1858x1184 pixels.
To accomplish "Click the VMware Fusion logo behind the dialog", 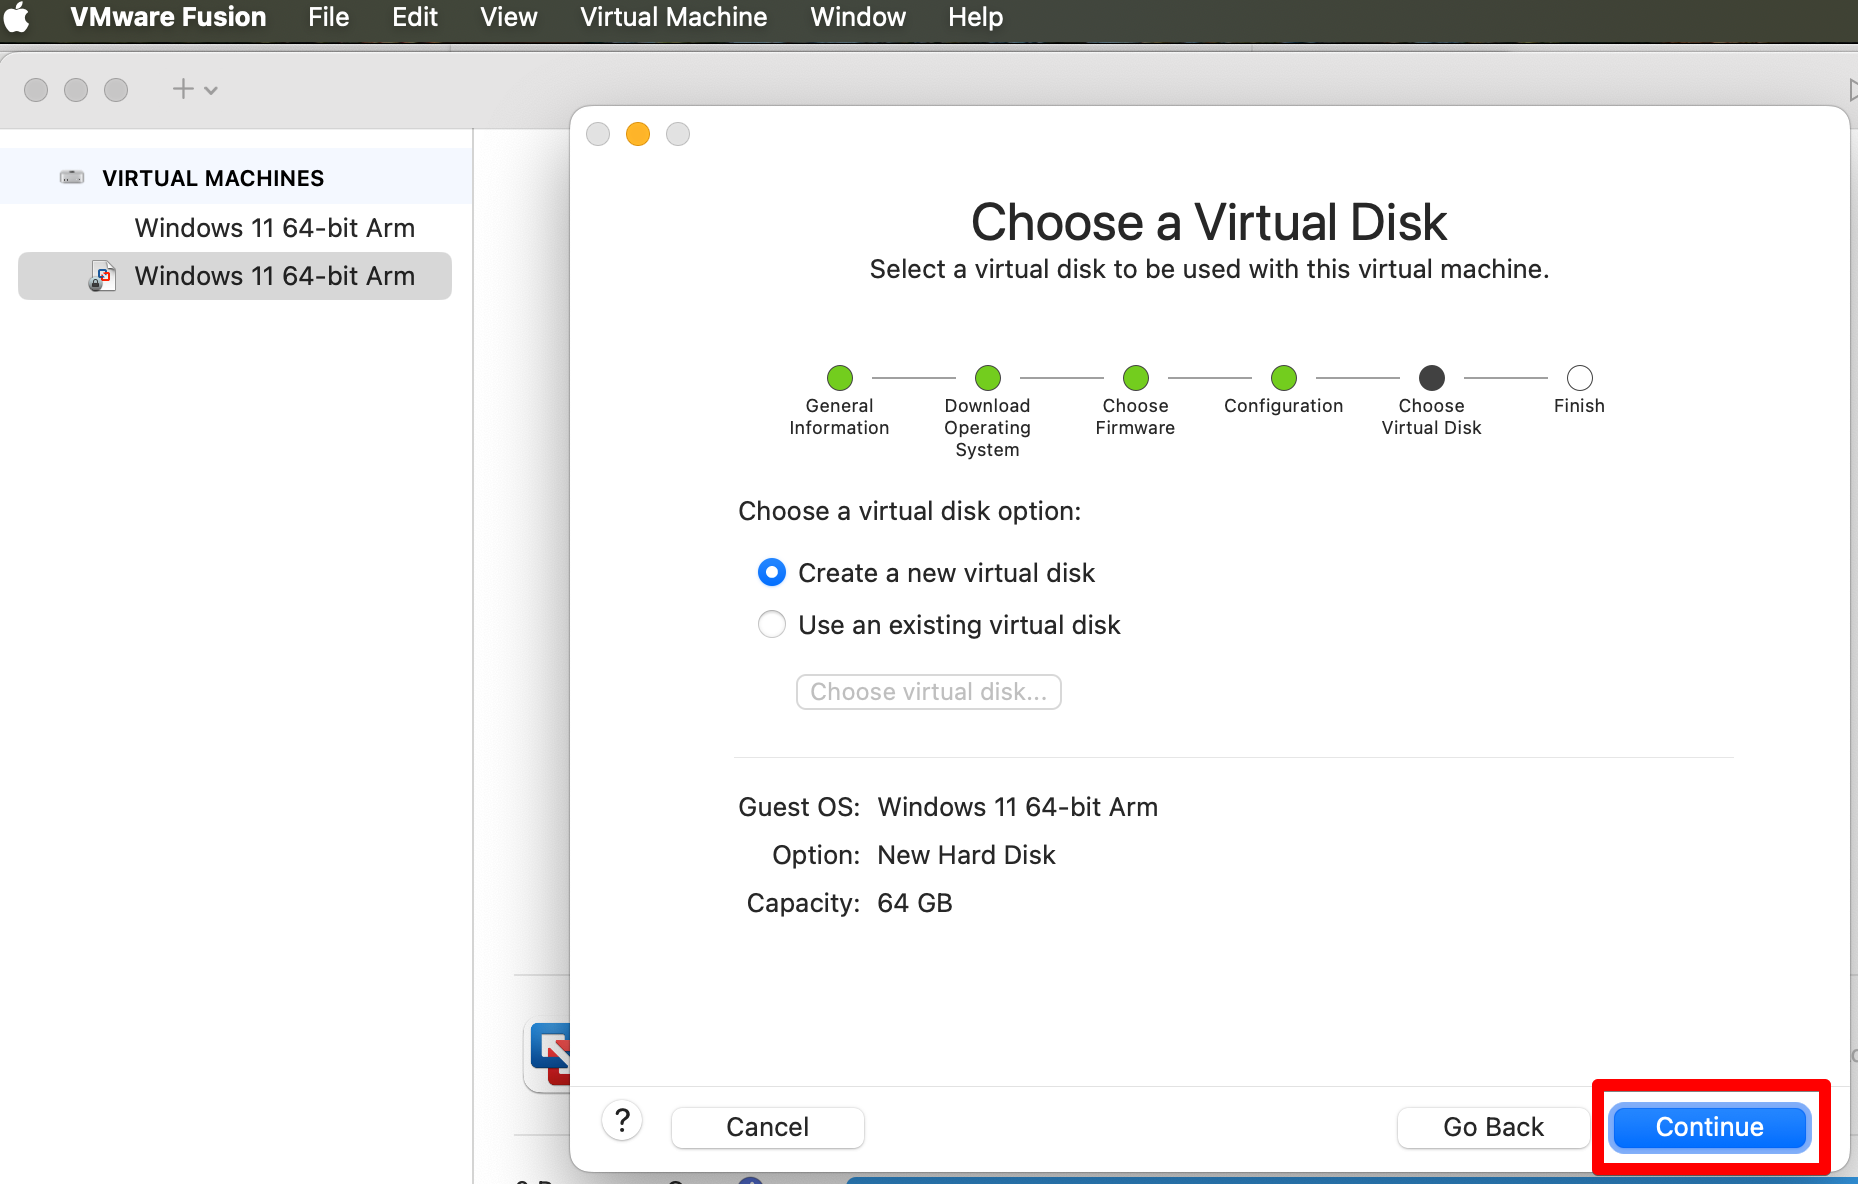I will tap(549, 1055).
